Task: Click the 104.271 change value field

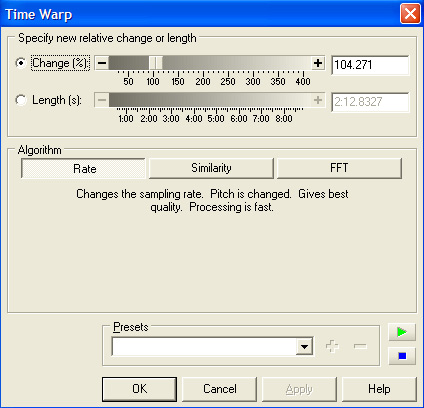Action: pos(370,65)
